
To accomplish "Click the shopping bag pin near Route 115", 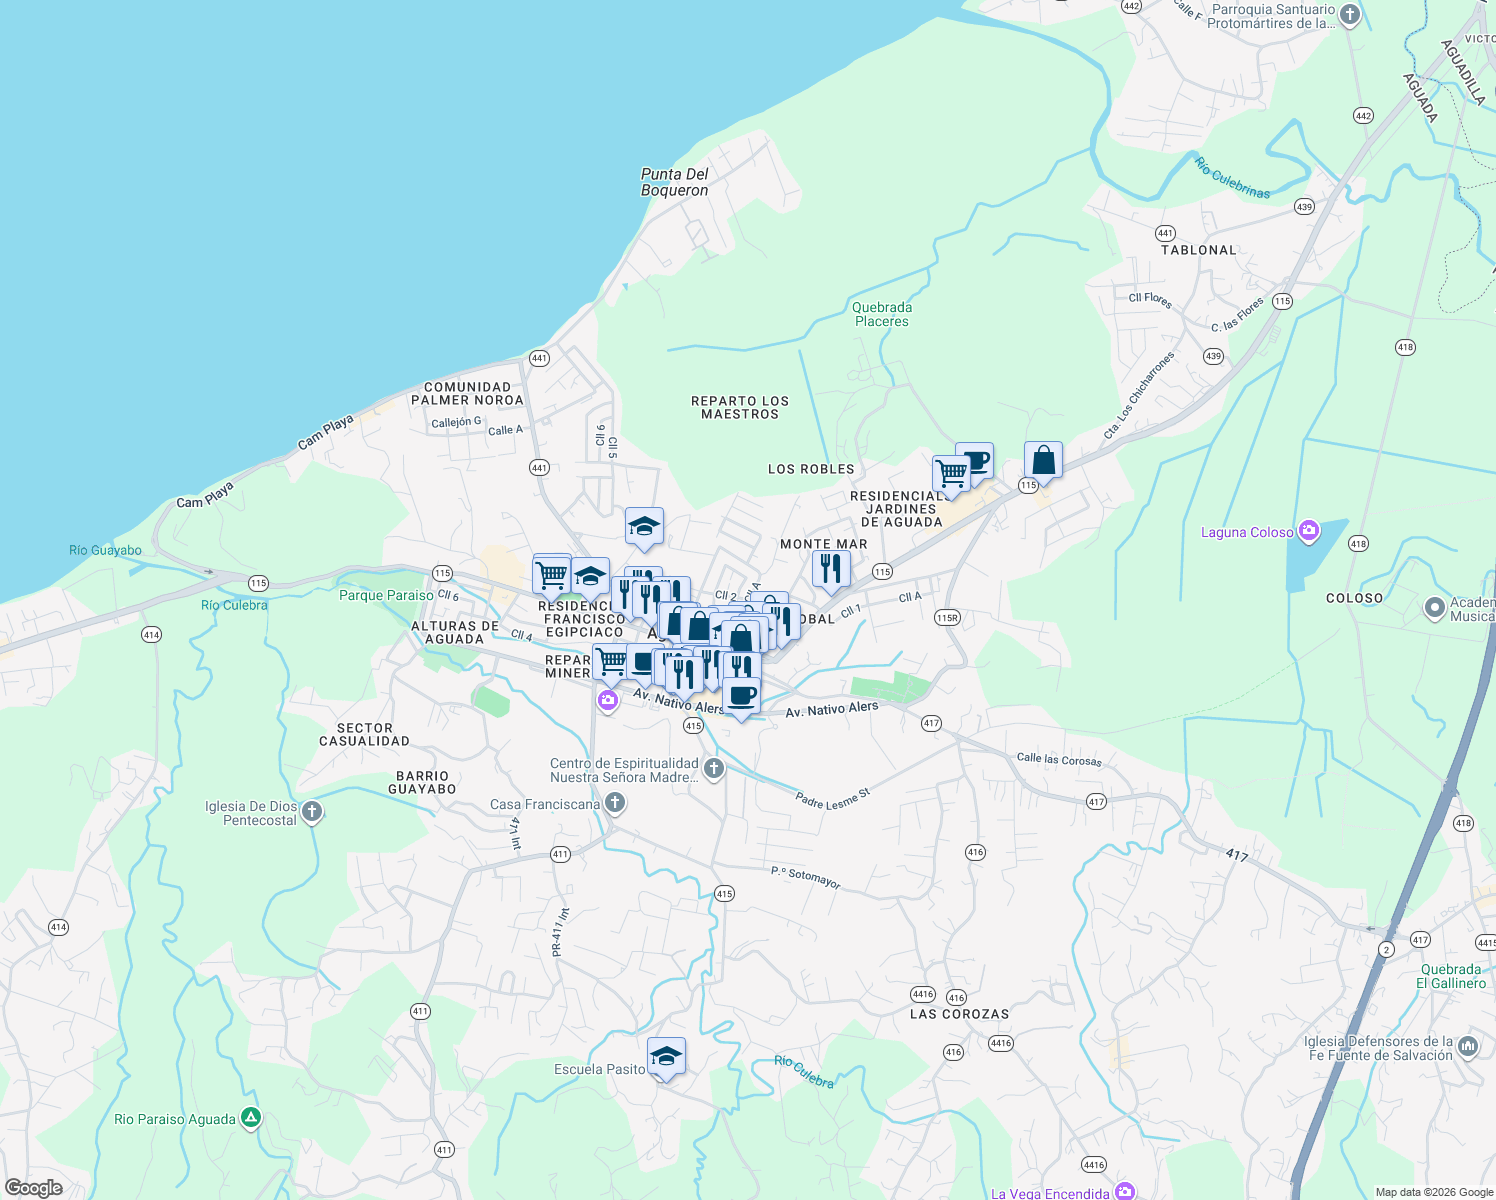I will (1043, 462).
